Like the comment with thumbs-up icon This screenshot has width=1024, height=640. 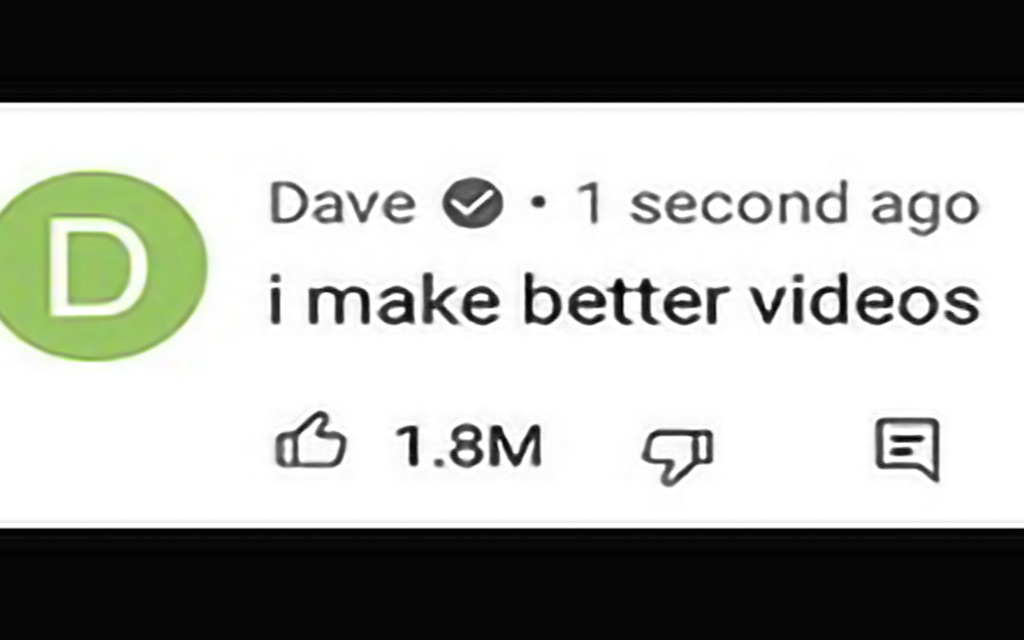pos(311,440)
